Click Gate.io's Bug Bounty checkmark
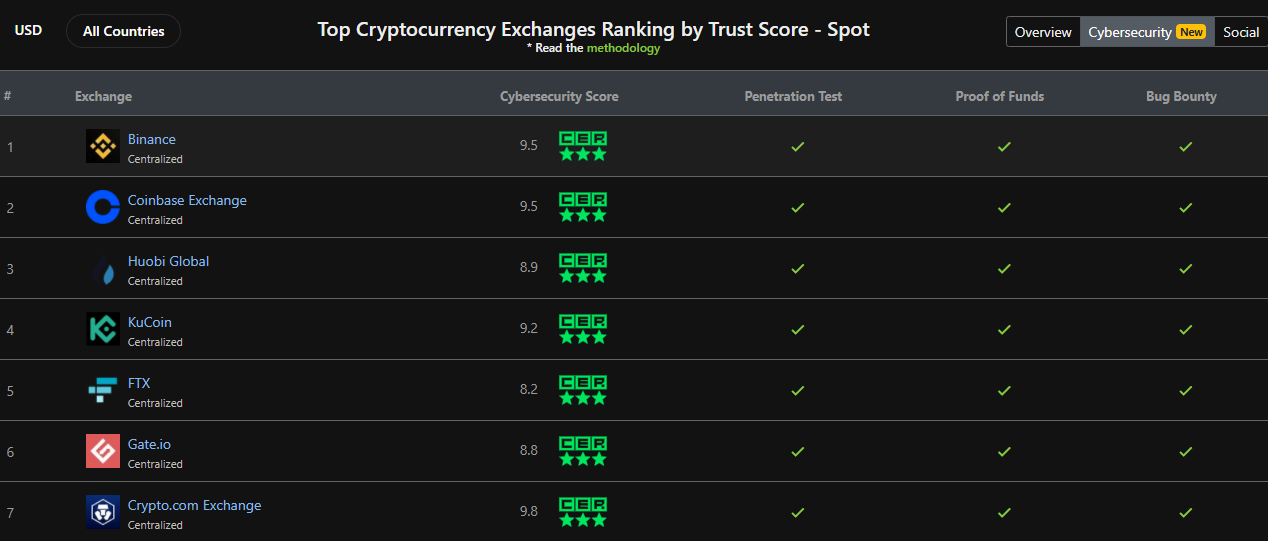 click(x=1185, y=451)
